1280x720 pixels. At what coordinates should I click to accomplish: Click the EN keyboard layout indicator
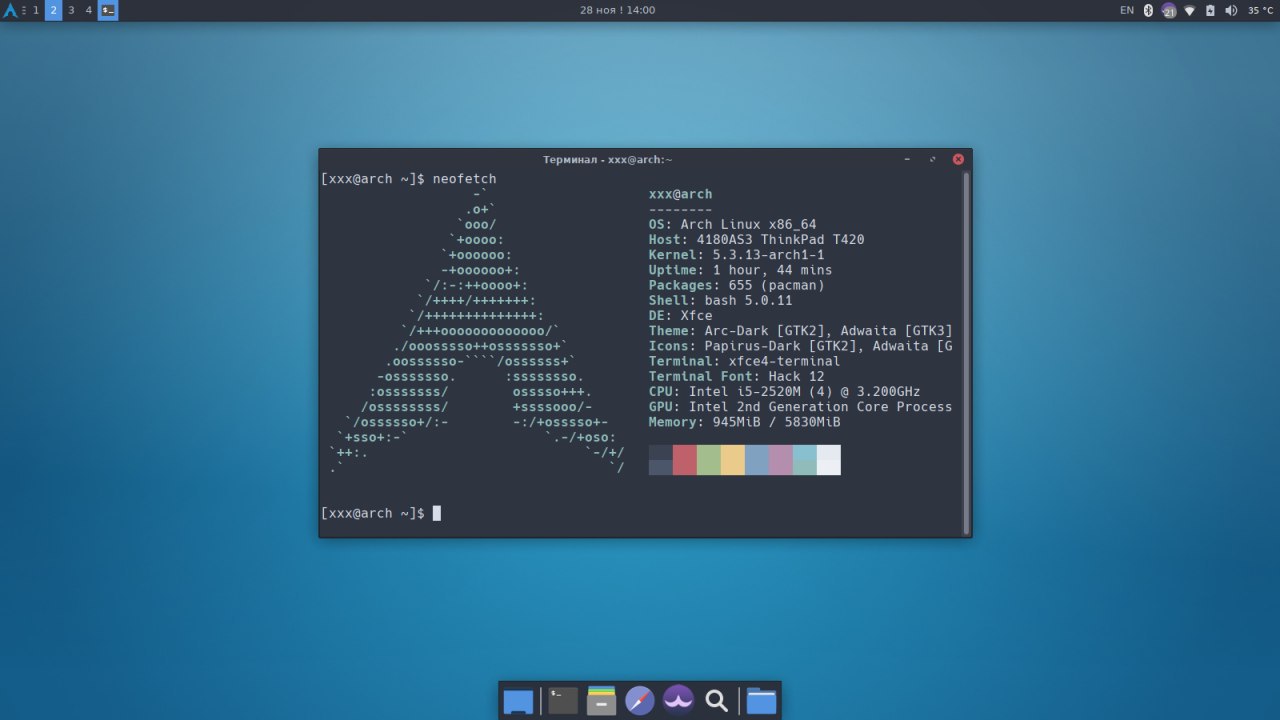point(1127,10)
